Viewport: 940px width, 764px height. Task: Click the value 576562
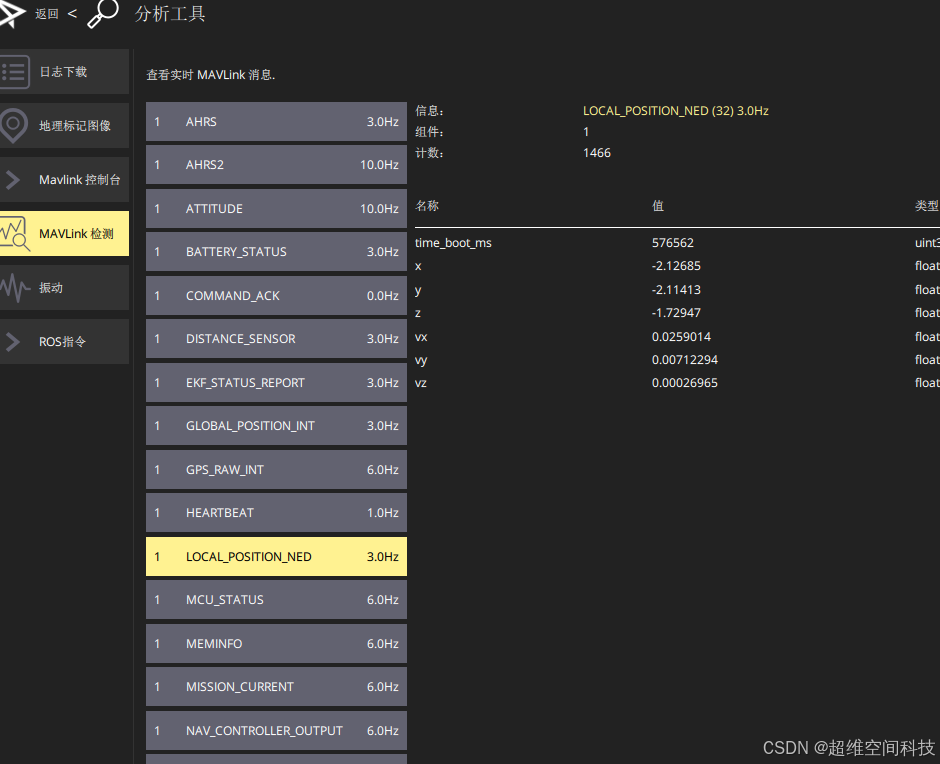pos(673,243)
